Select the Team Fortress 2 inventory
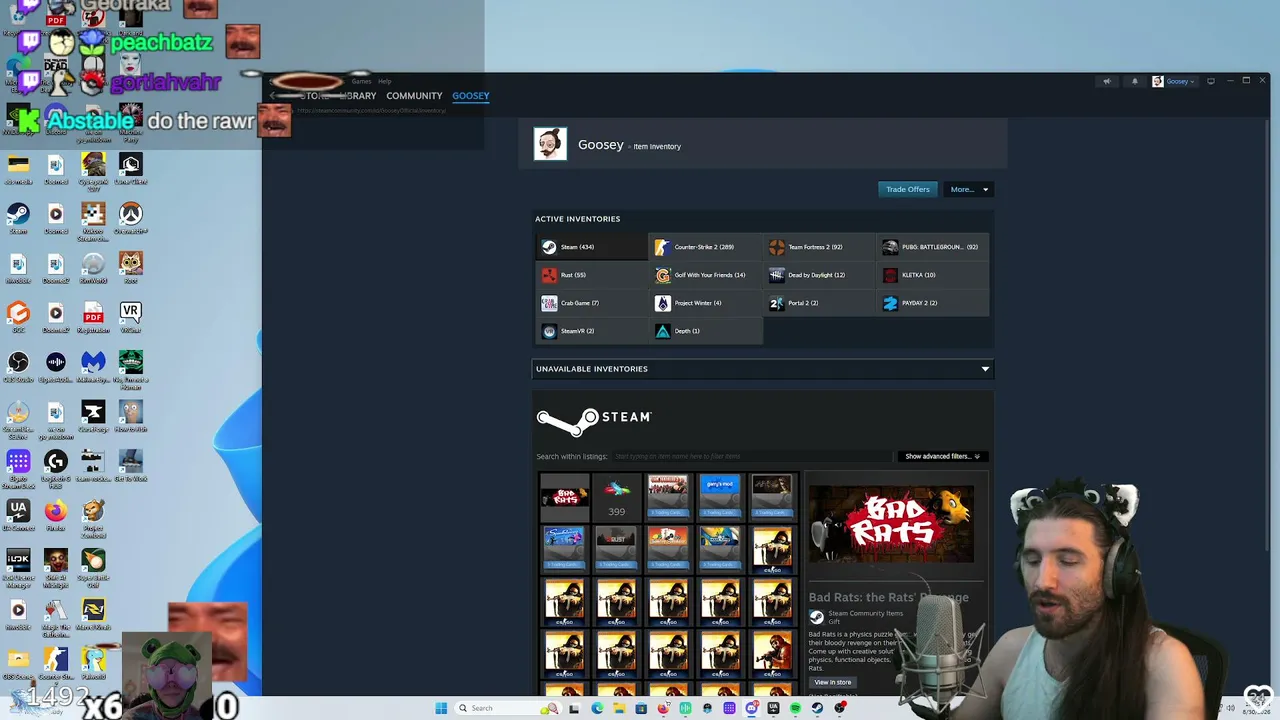 coord(819,247)
